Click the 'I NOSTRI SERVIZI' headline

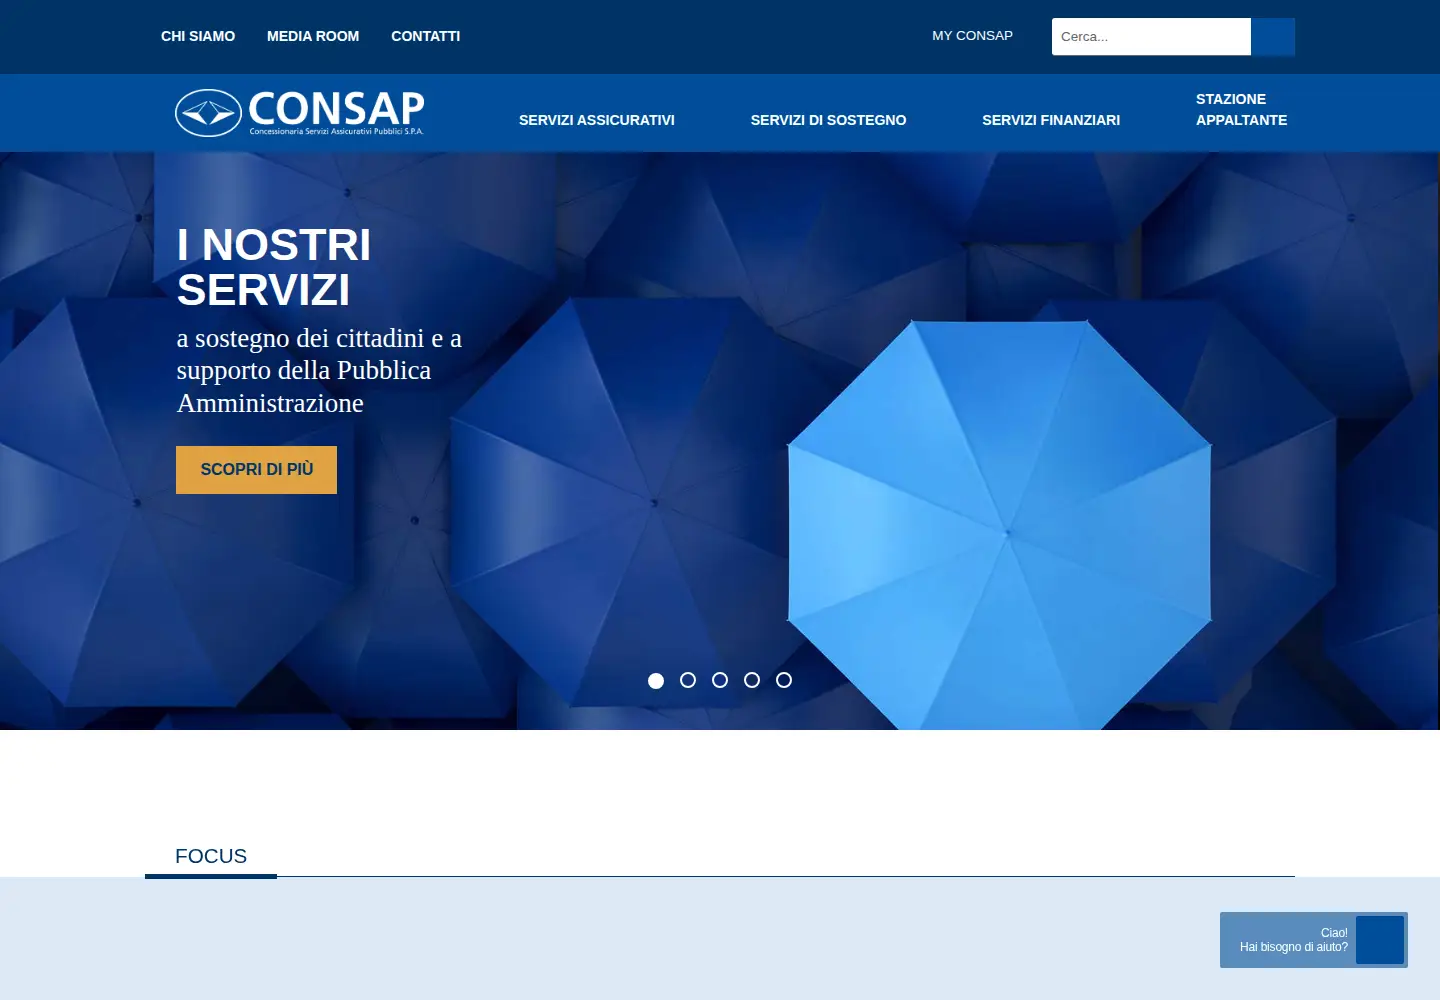[274, 268]
